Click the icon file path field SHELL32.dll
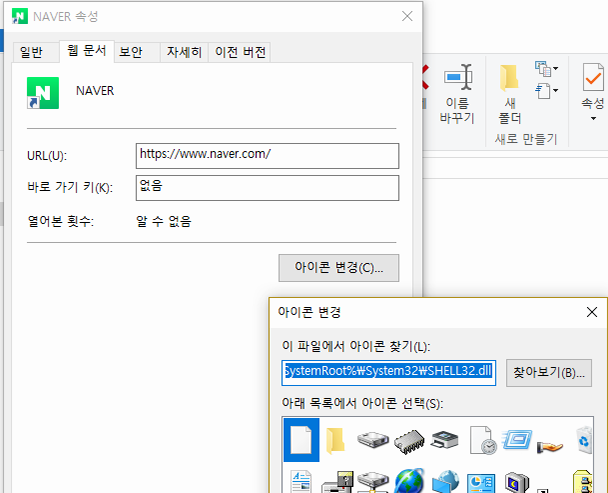This screenshot has width=608, height=493. click(x=389, y=373)
